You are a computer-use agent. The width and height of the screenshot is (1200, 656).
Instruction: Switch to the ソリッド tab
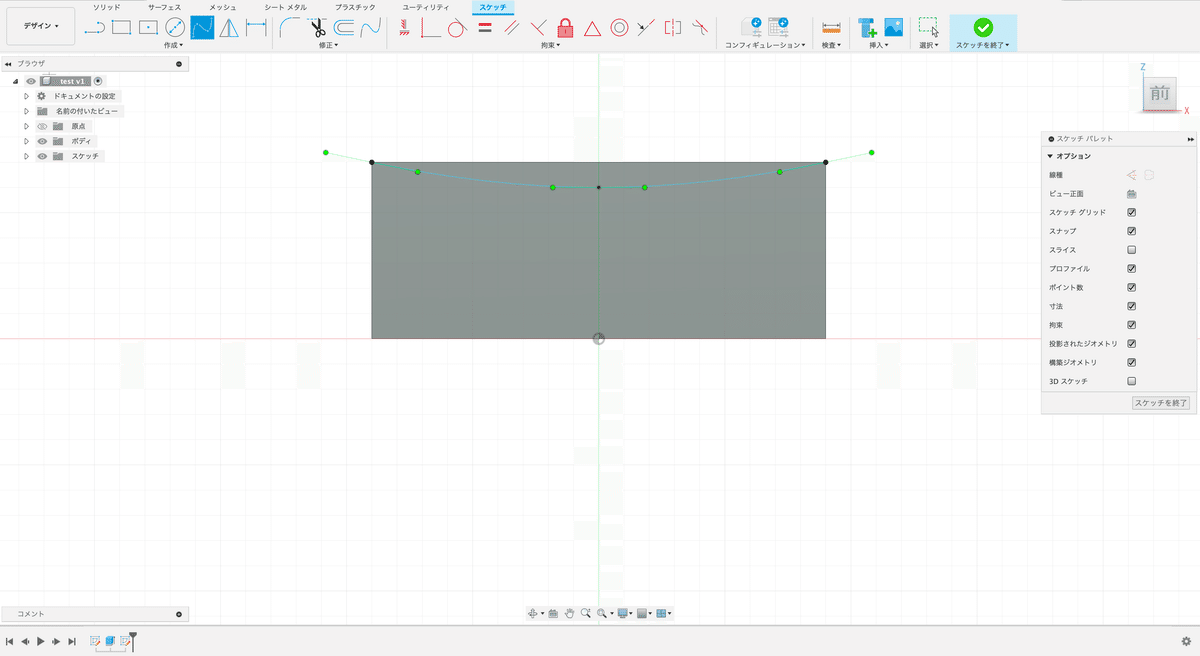tap(107, 7)
